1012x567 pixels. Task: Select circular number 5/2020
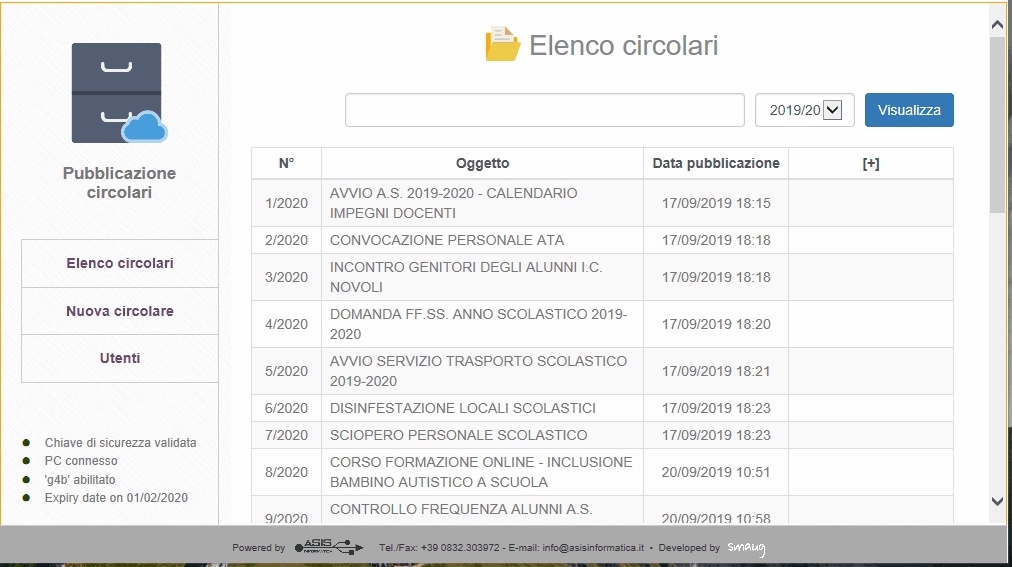point(287,372)
